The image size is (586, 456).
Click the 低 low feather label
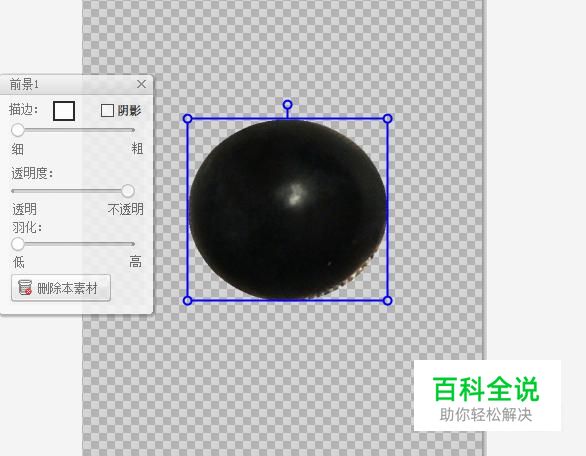(19, 262)
